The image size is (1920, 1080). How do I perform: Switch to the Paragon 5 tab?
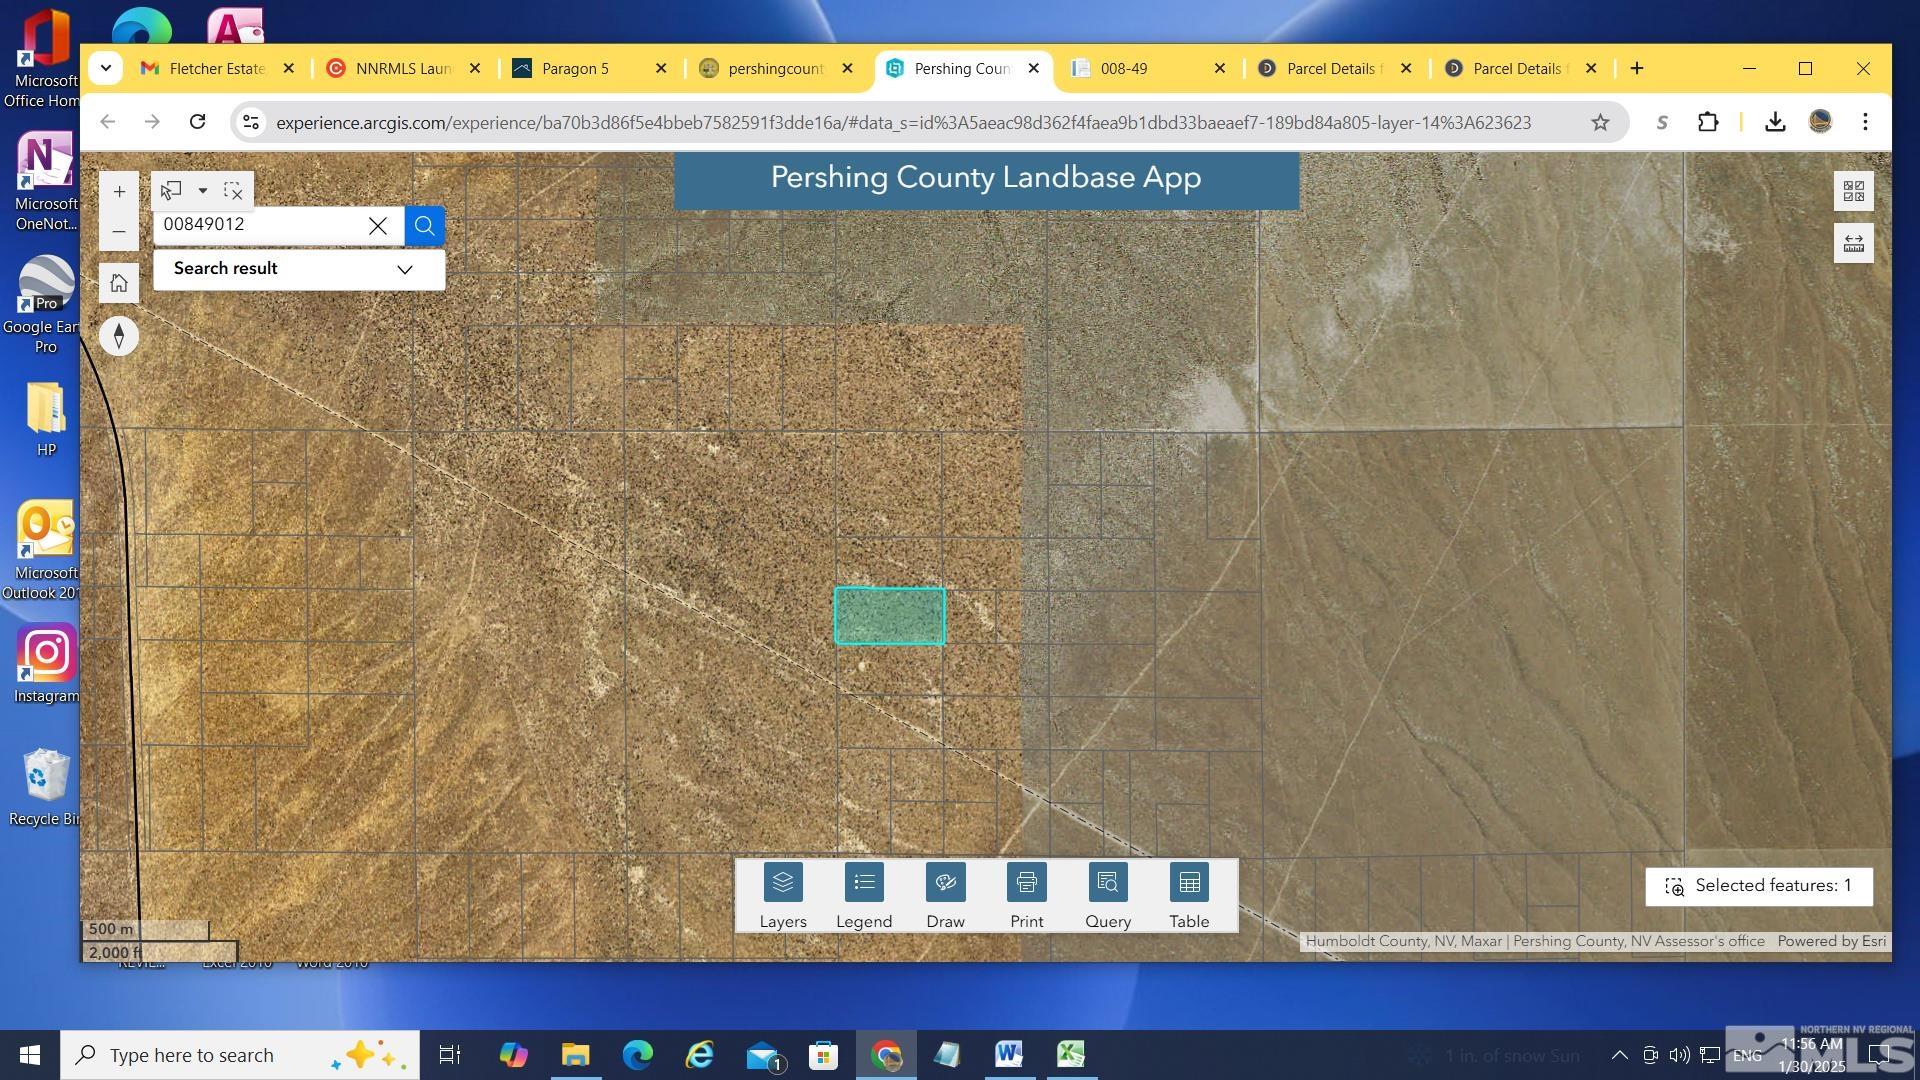(x=575, y=68)
